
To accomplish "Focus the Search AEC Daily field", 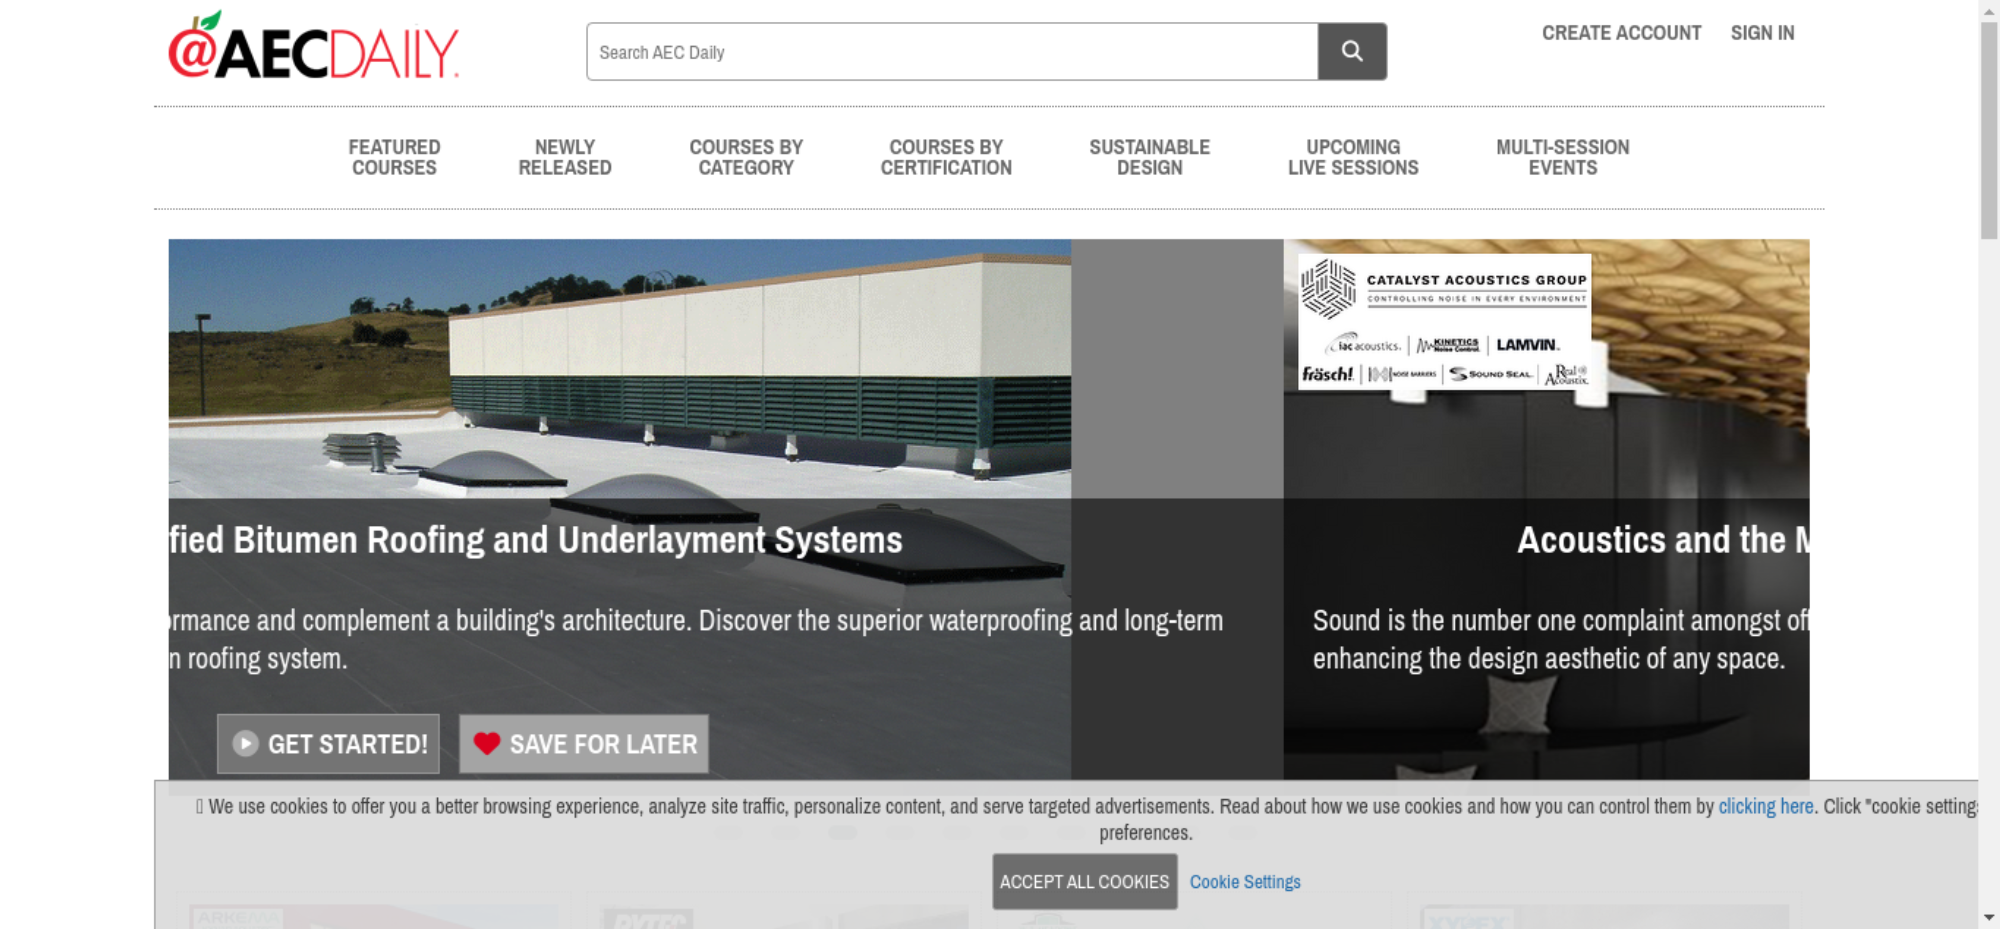I will (x=951, y=52).
